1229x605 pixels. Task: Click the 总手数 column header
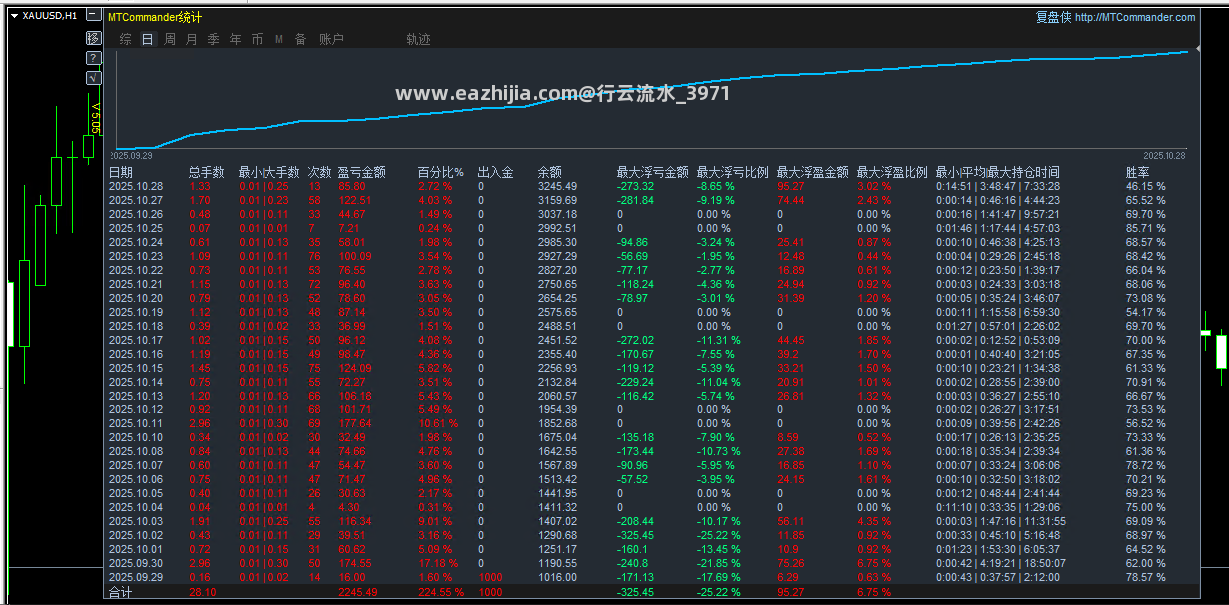click(206, 173)
